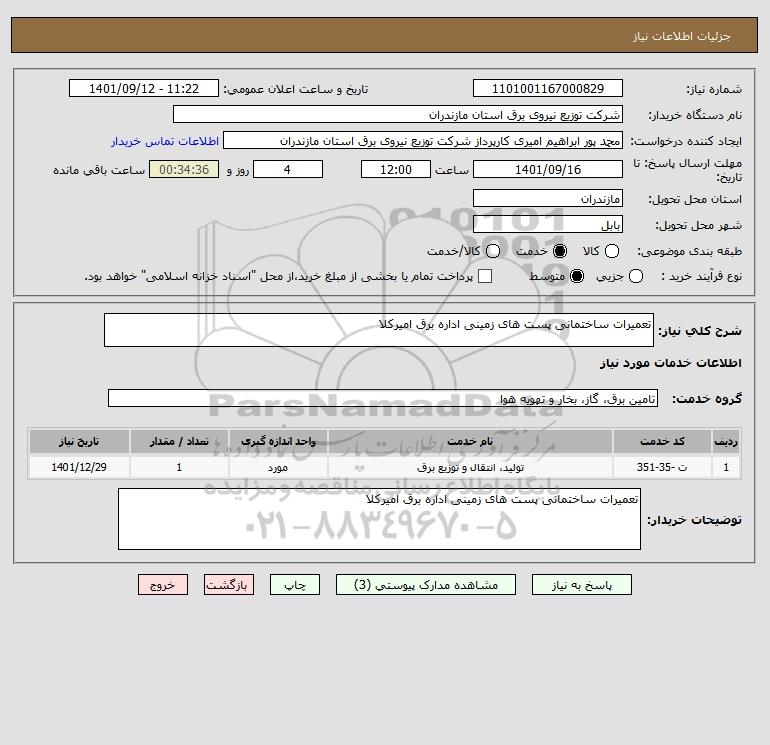The image size is (770, 745).
Task: Click the واحد اندازه گیری column header
Action: point(278,441)
